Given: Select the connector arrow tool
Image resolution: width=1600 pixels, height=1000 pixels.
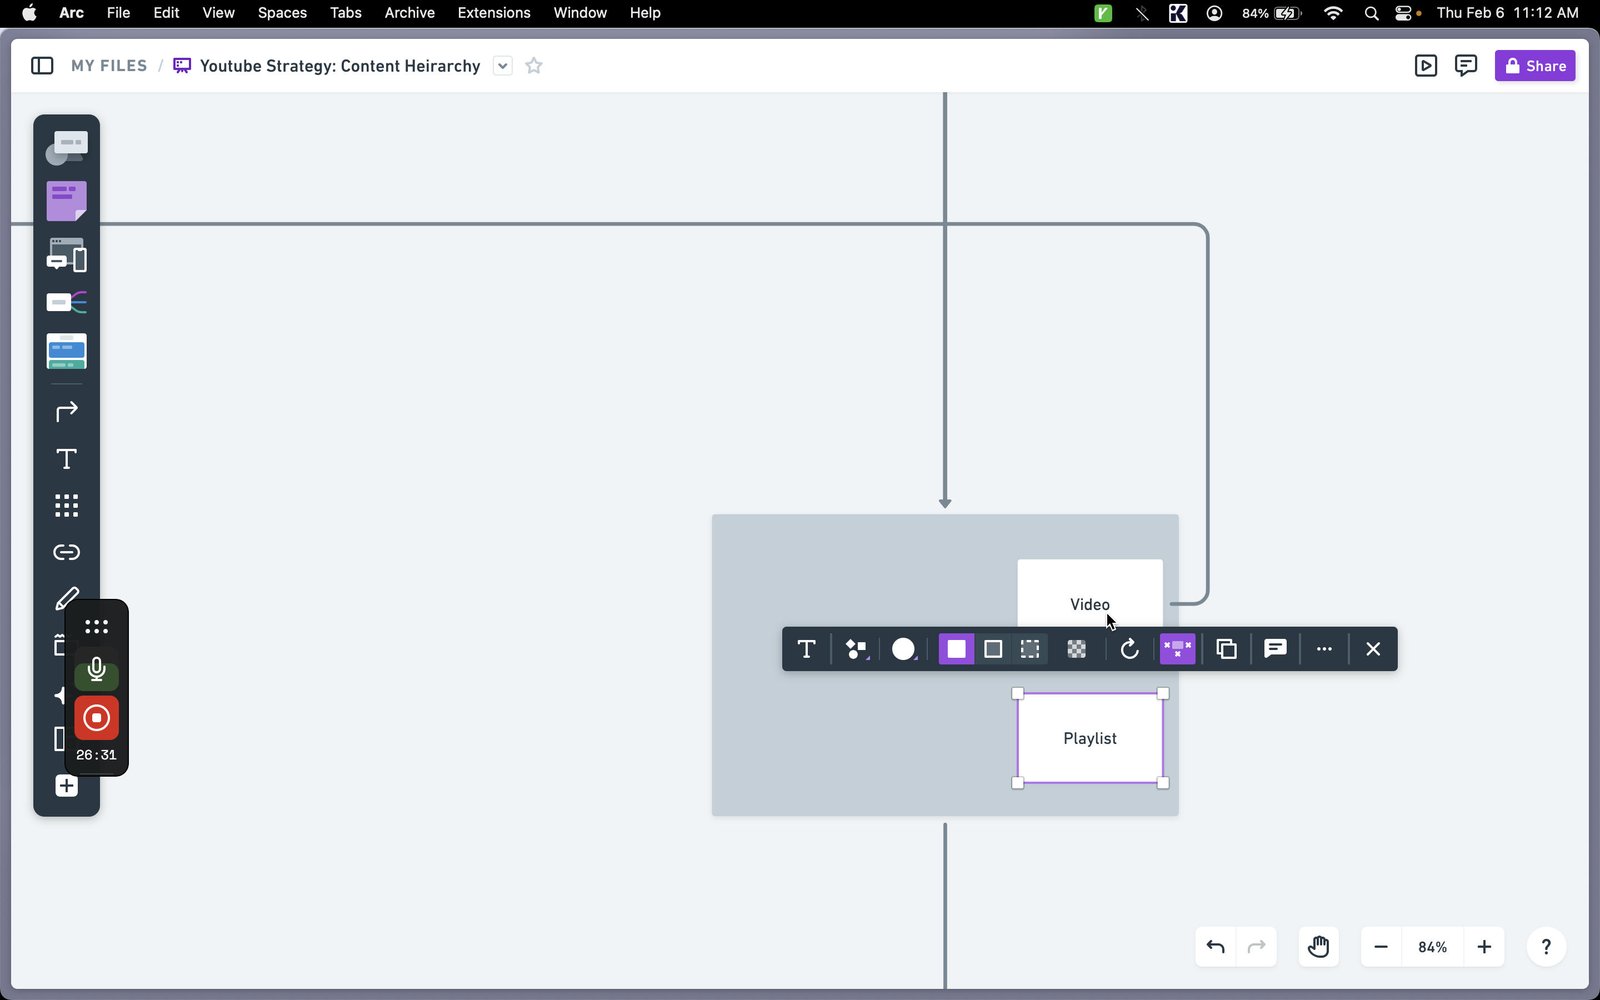Looking at the screenshot, I should 66,412.
